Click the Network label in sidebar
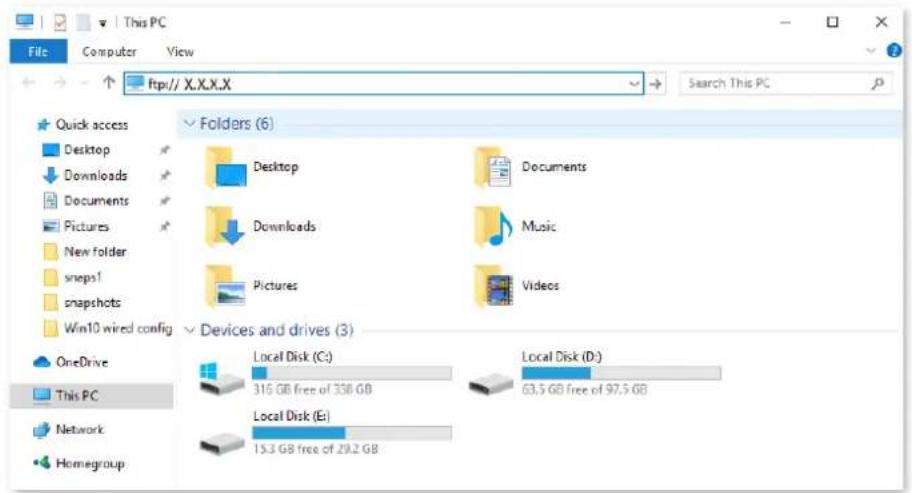 (79, 430)
